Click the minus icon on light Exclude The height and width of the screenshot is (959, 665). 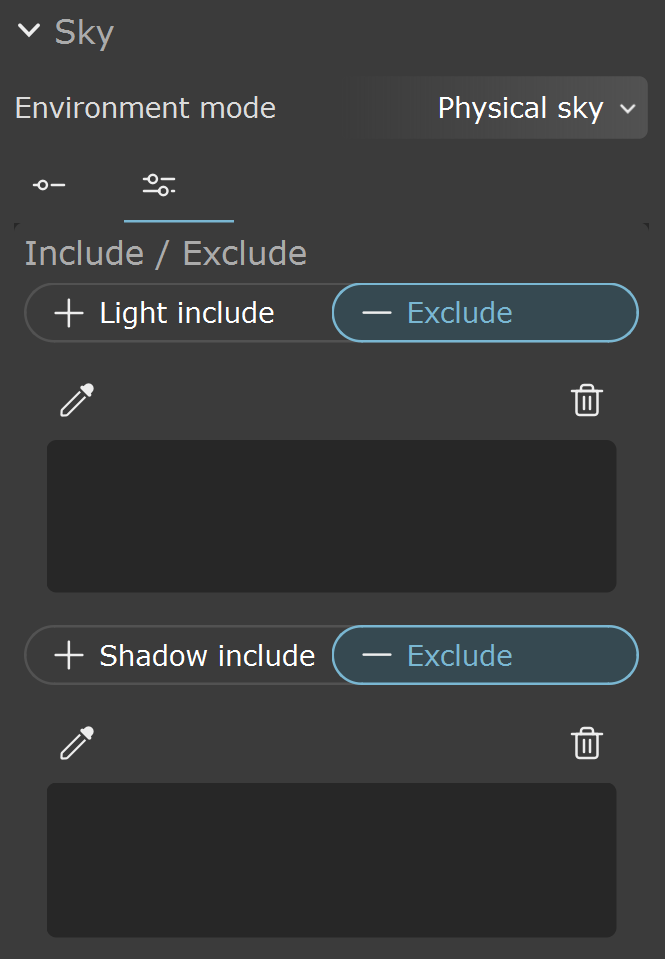[376, 313]
